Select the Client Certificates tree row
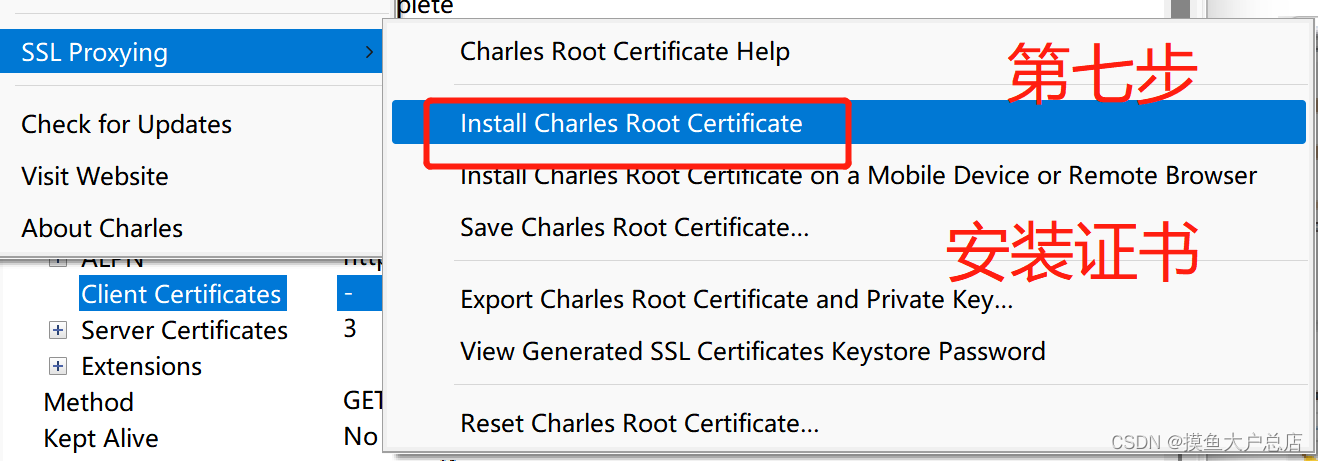The image size is (1318, 461). [x=182, y=294]
